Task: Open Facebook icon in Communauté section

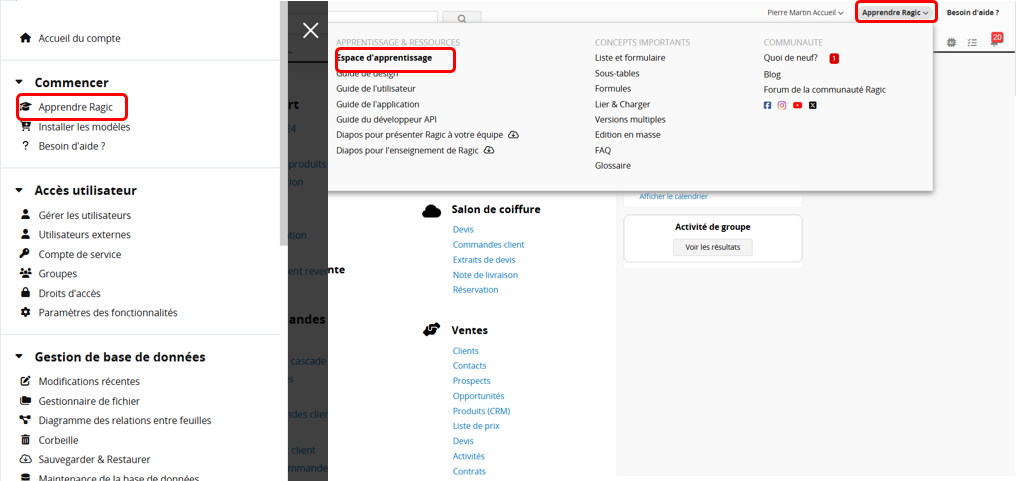Action: [767, 105]
